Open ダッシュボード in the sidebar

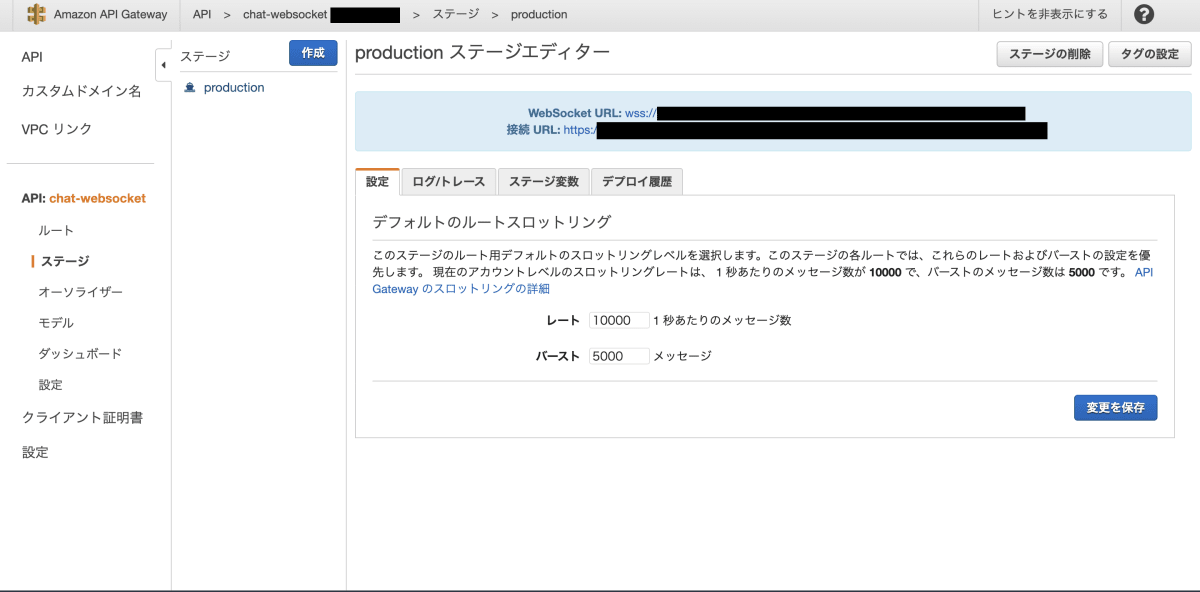coord(80,354)
